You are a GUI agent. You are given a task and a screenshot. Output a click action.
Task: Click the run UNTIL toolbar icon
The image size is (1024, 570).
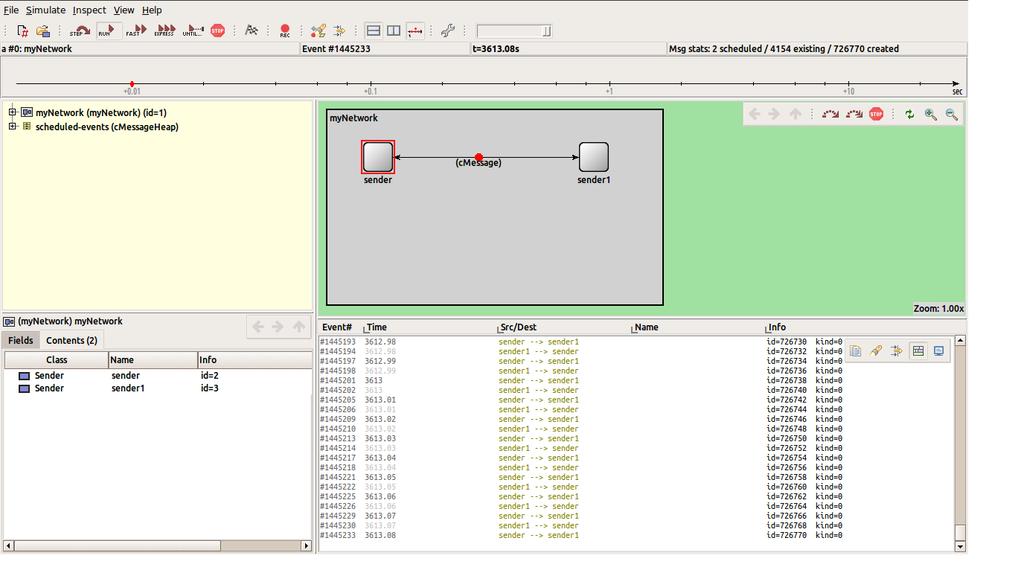193,31
